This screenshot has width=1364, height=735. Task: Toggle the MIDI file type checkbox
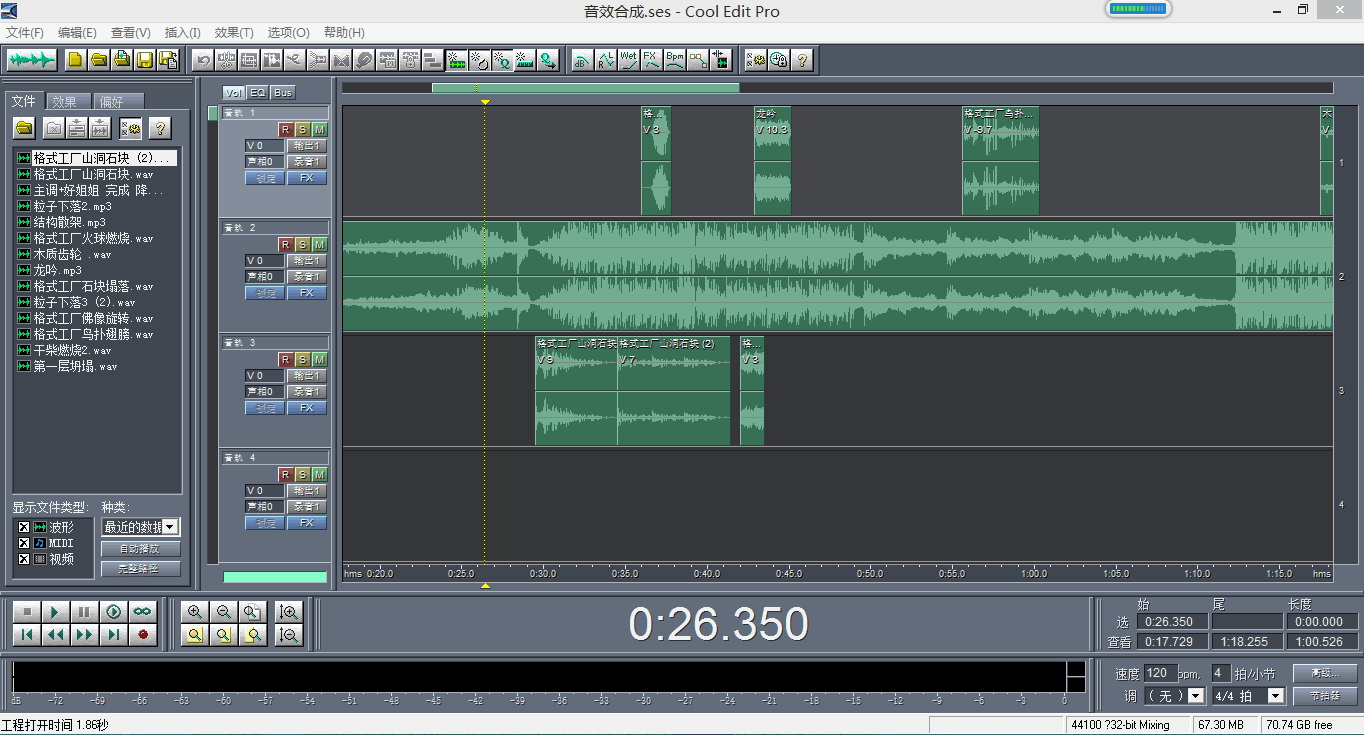24,543
